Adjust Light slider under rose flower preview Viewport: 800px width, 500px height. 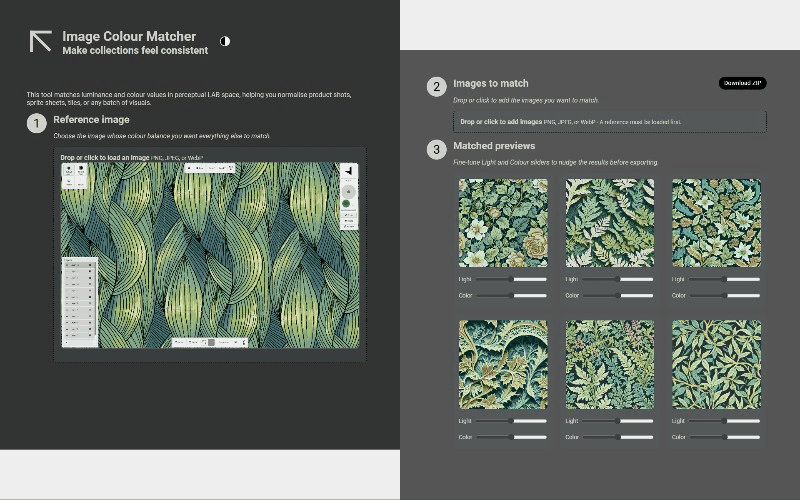(511, 279)
